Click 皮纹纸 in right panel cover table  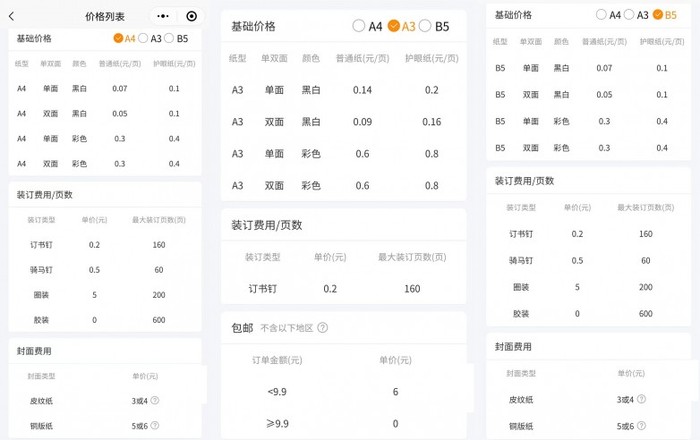tap(521, 399)
